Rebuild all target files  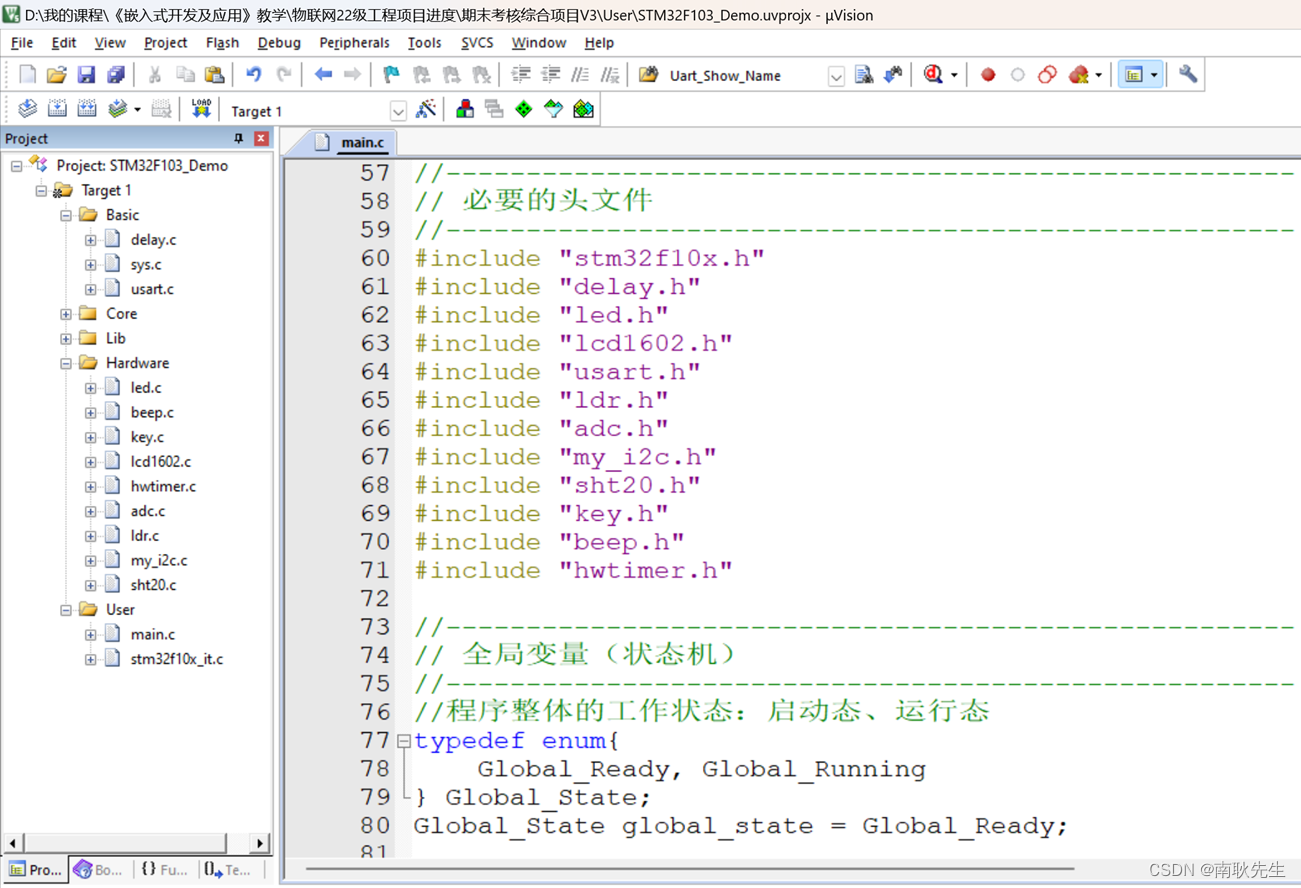(x=87, y=109)
